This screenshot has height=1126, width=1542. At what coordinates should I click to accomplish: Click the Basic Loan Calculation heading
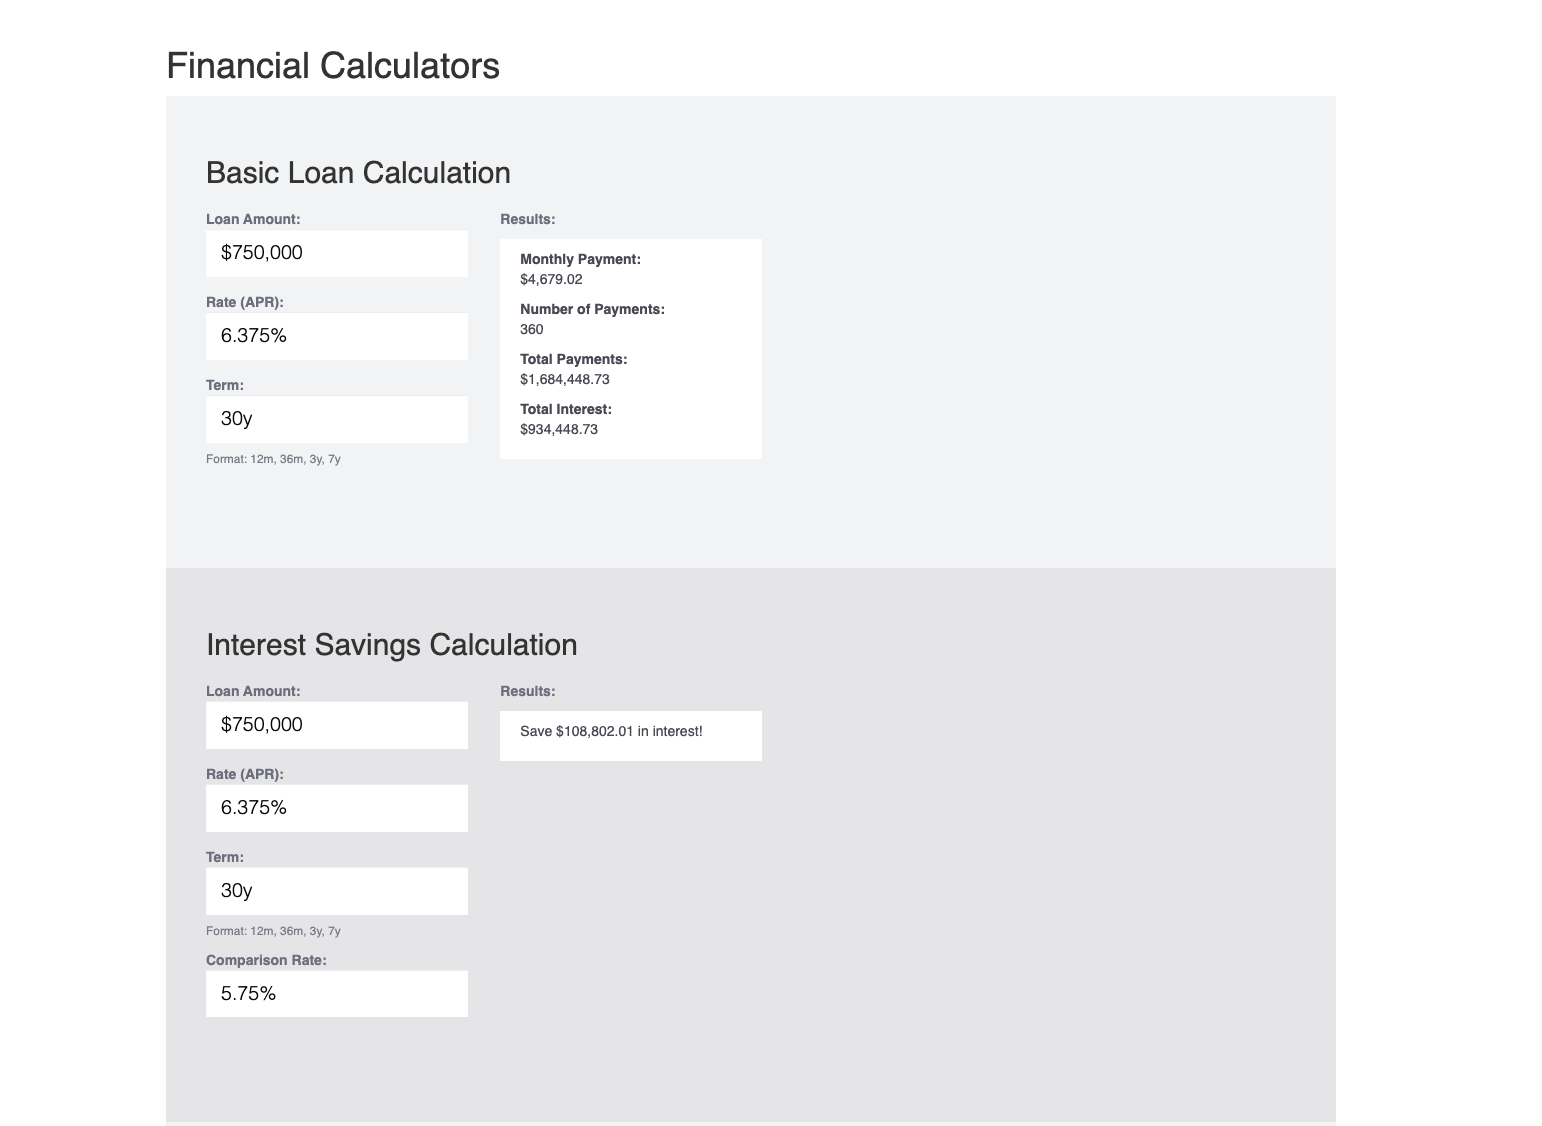tap(358, 172)
